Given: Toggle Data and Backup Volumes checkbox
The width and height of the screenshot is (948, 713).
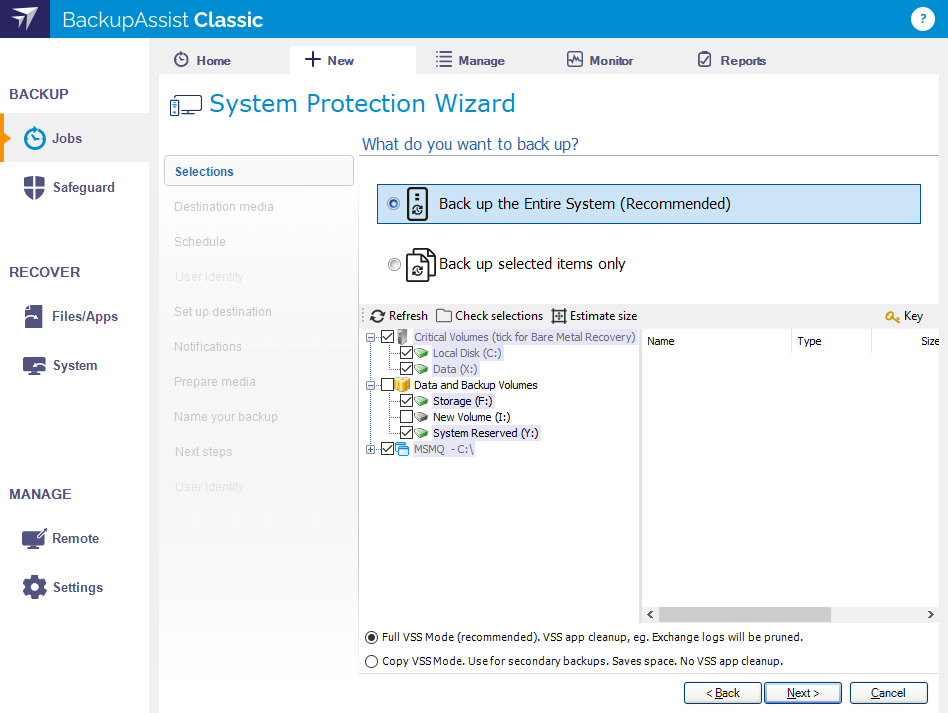Looking at the screenshot, I should pos(388,385).
